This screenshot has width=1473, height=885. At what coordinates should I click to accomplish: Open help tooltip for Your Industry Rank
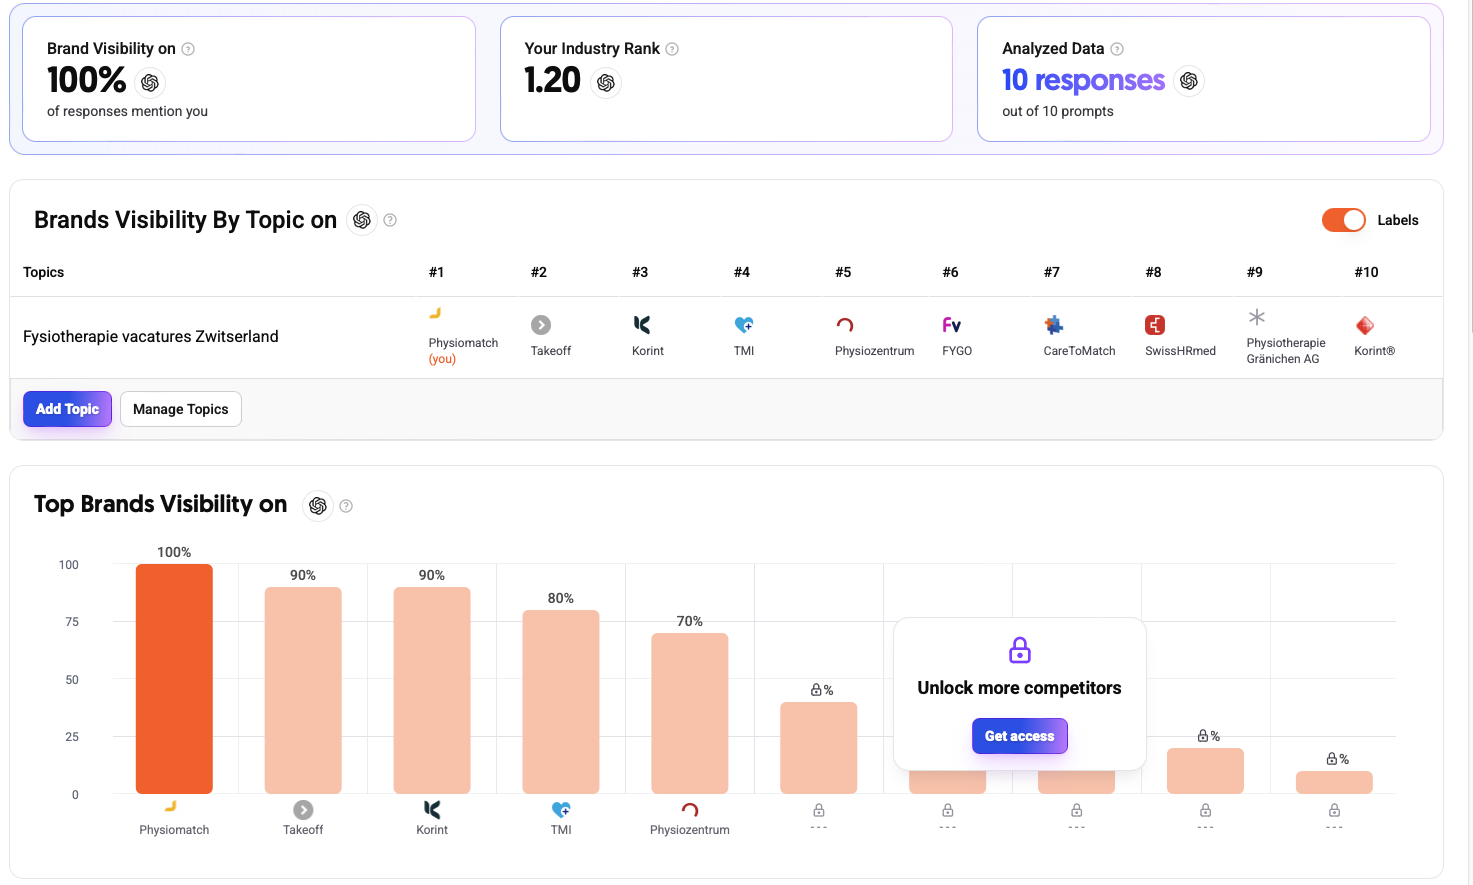coord(672,49)
